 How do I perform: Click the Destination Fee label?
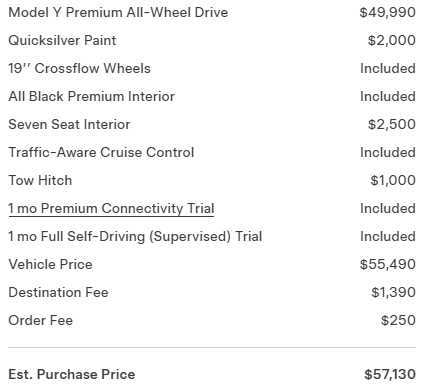tap(58, 293)
